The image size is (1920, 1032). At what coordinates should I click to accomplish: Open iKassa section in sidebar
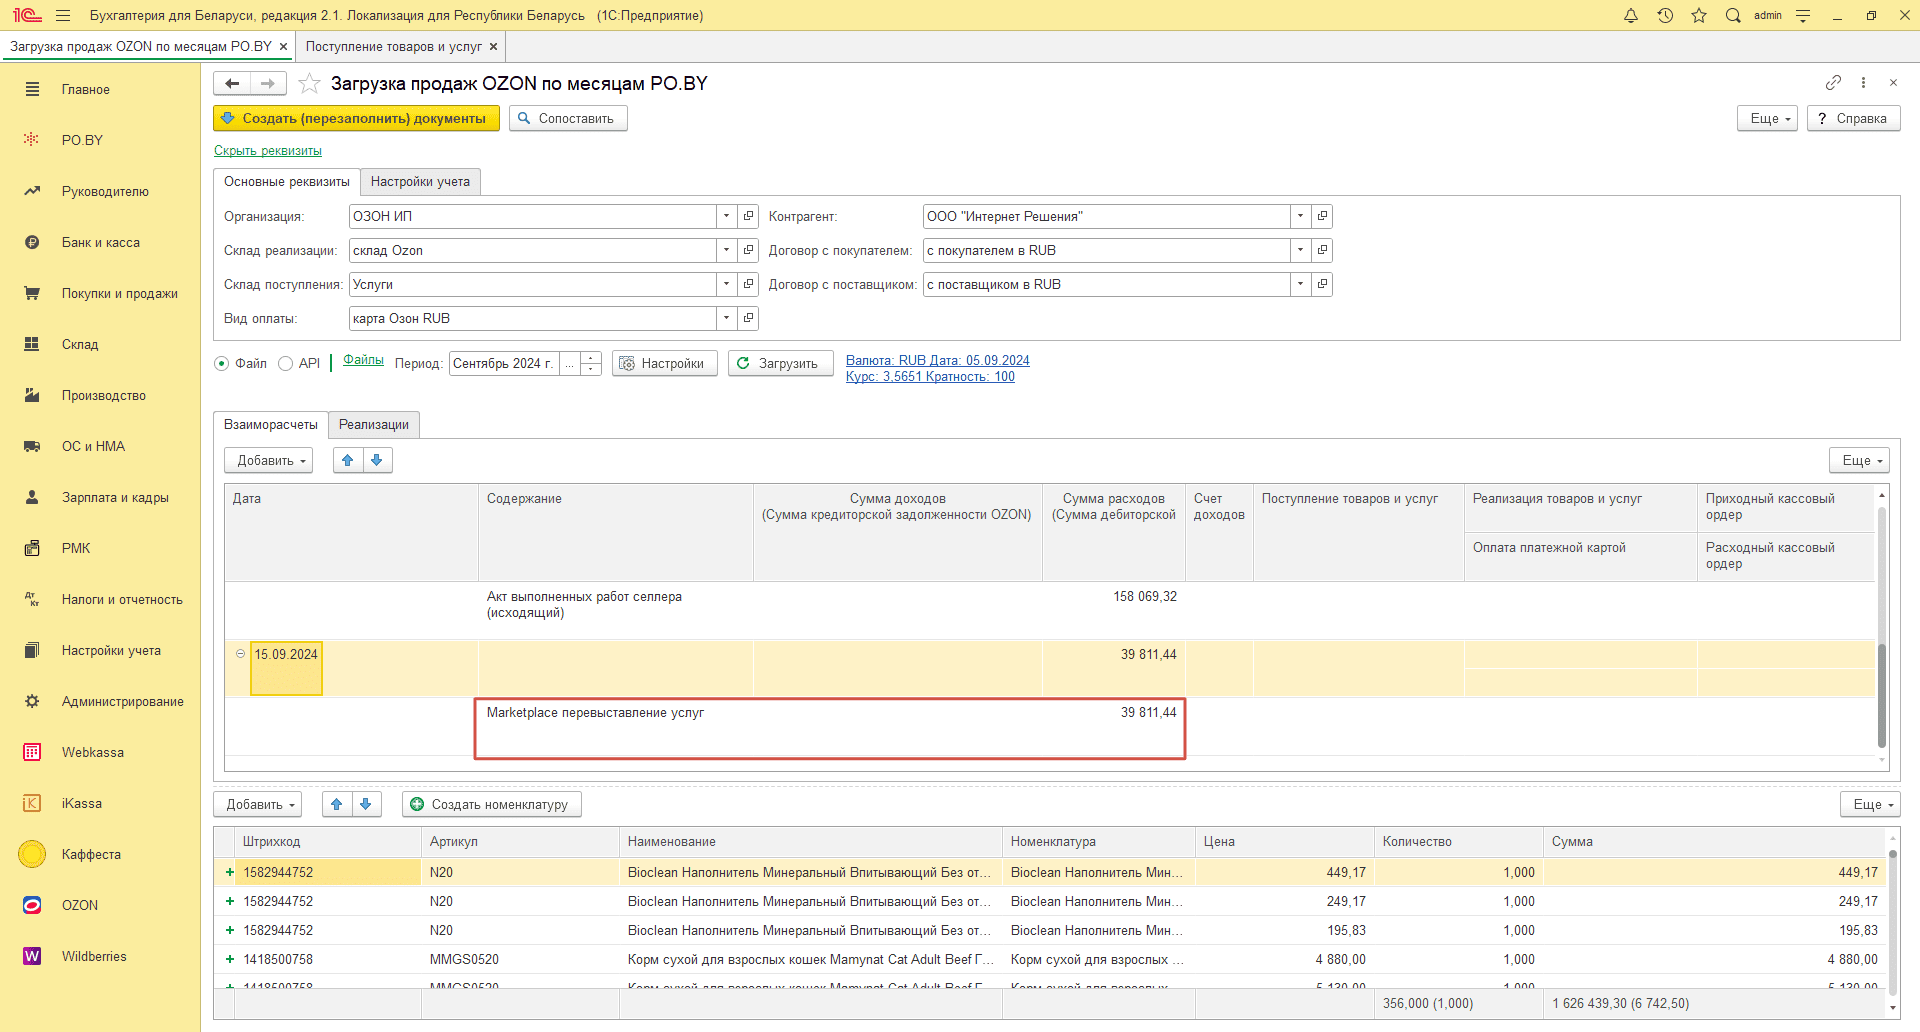coord(82,803)
